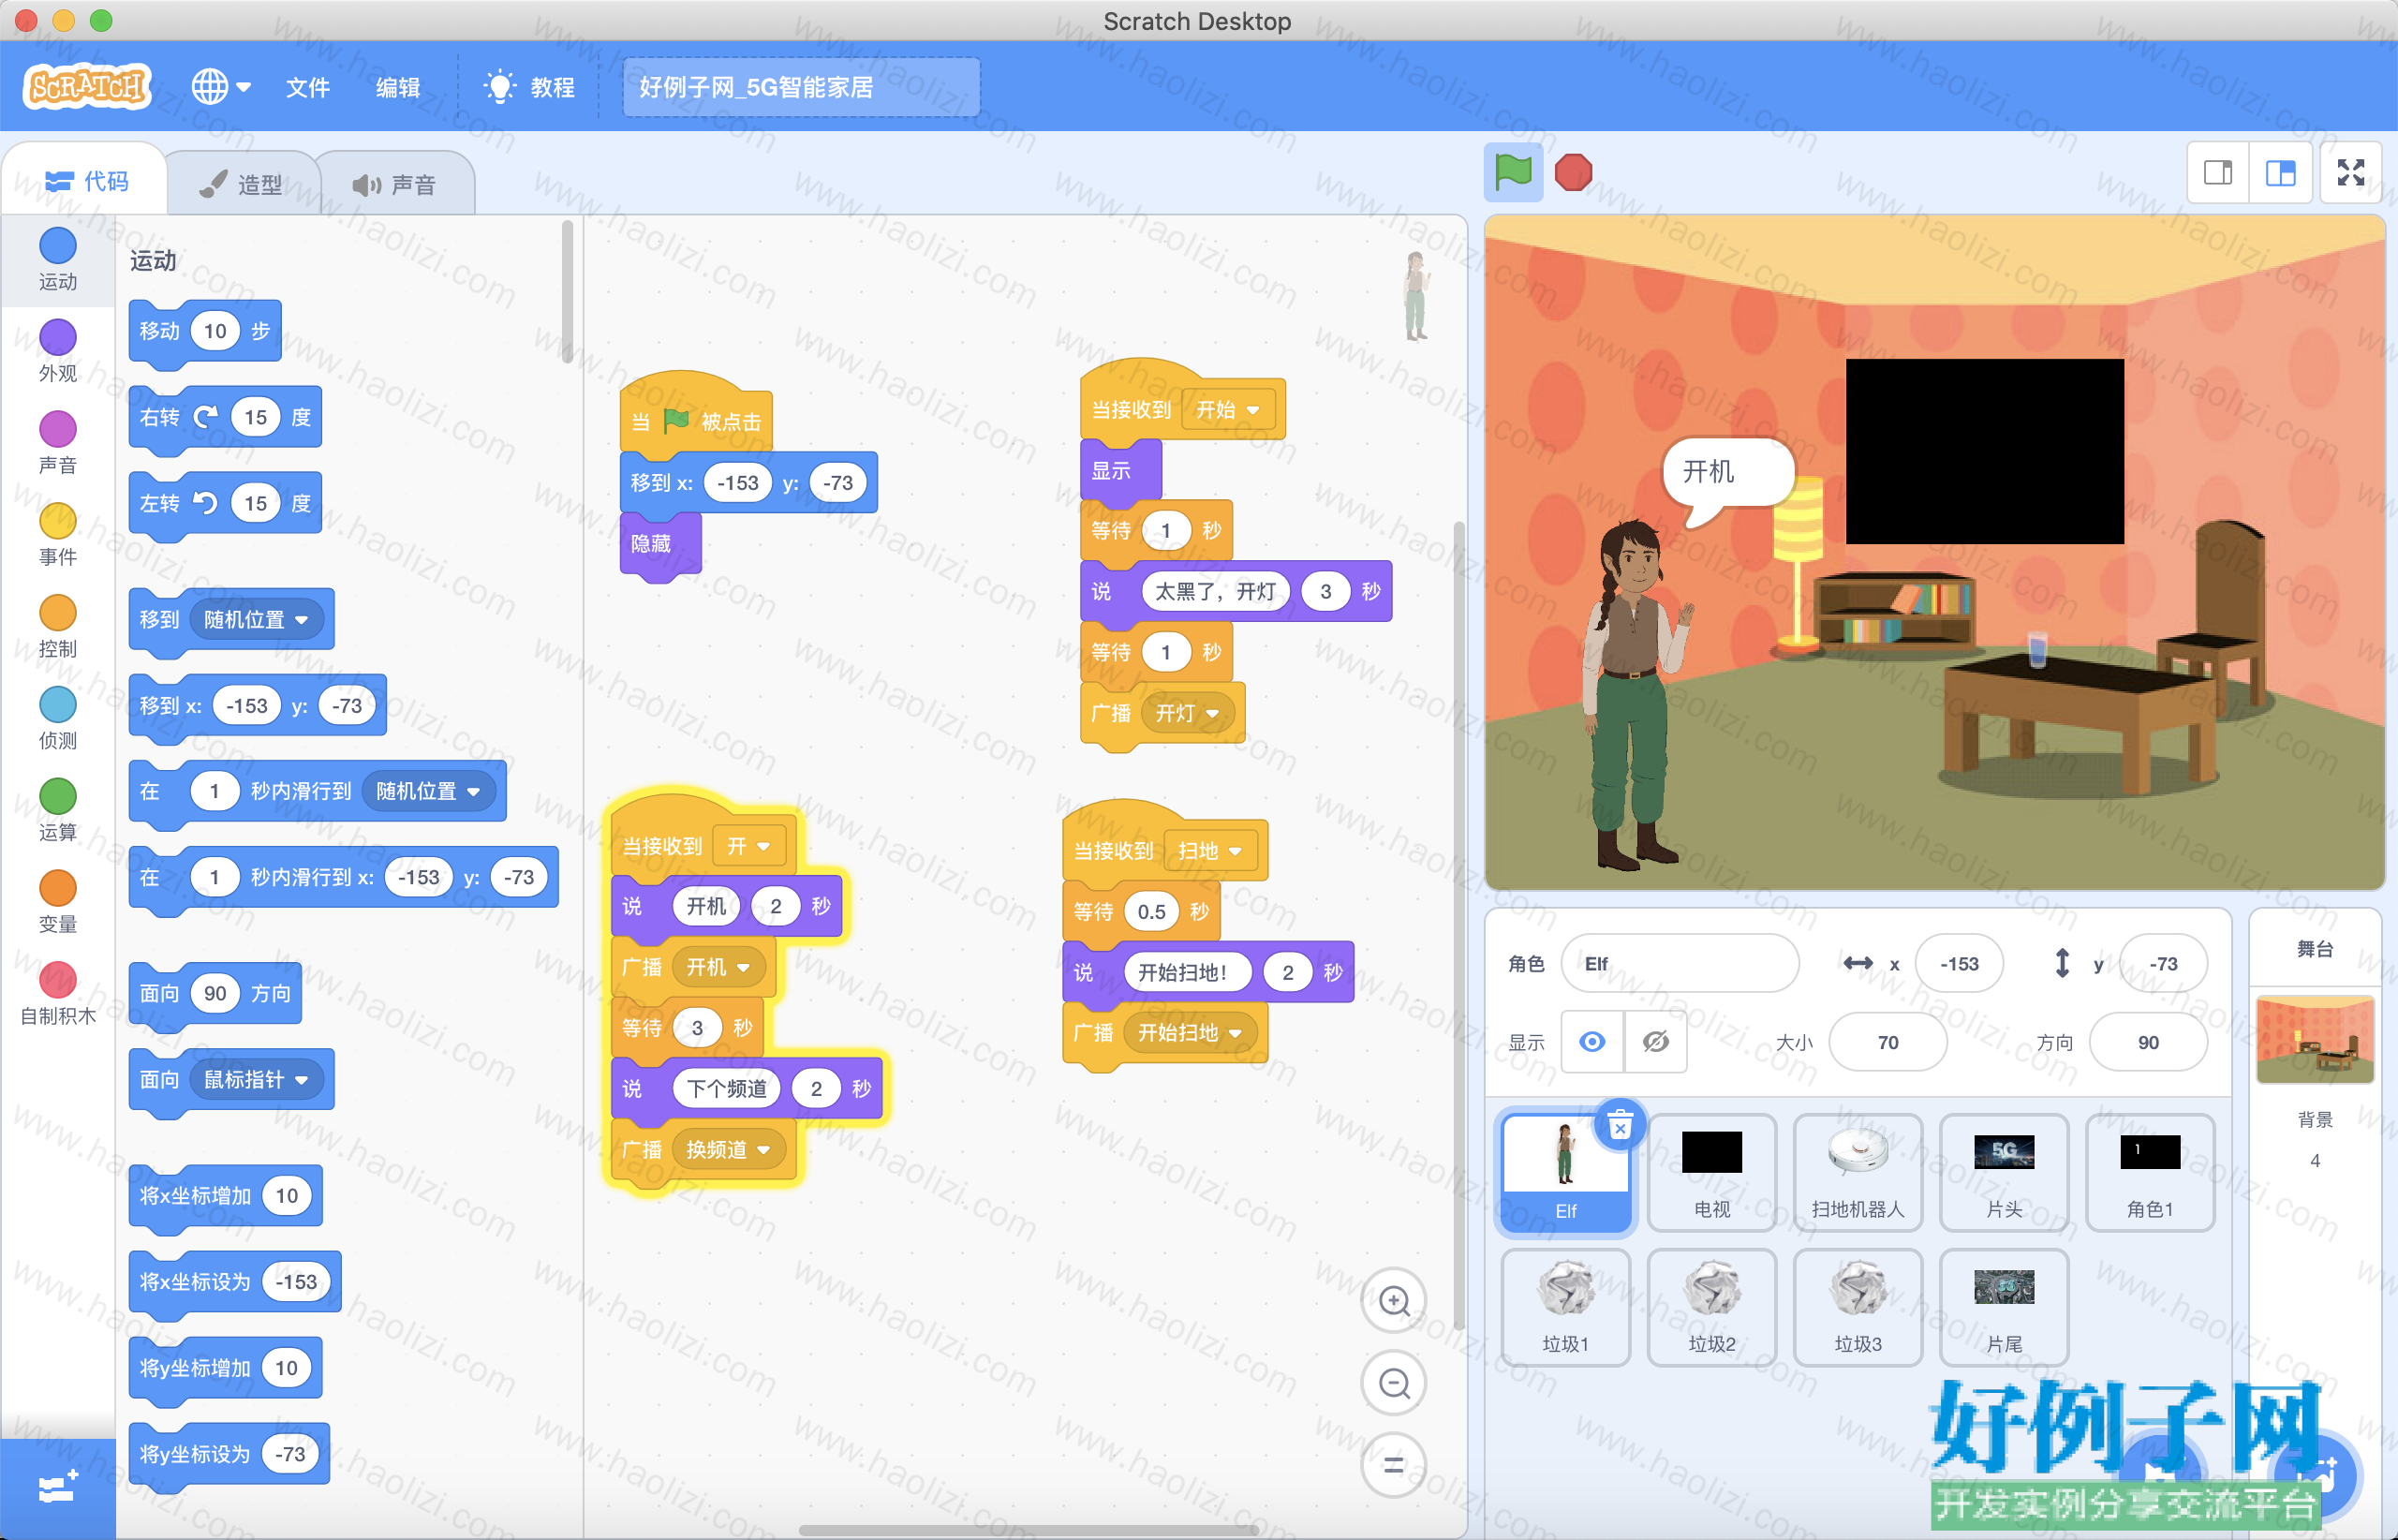The image size is (2398, 1540).
Task: Open tutorials via lightbulb icon
Action: 499,87
